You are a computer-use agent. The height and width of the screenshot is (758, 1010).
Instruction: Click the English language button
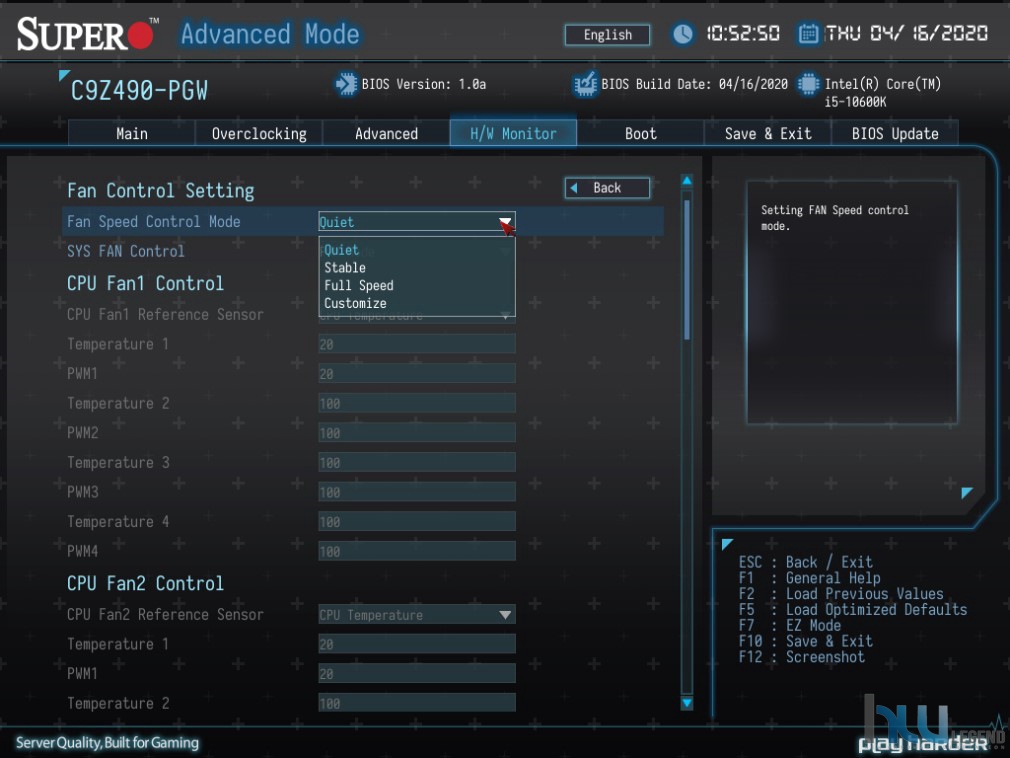pos(607,35)
